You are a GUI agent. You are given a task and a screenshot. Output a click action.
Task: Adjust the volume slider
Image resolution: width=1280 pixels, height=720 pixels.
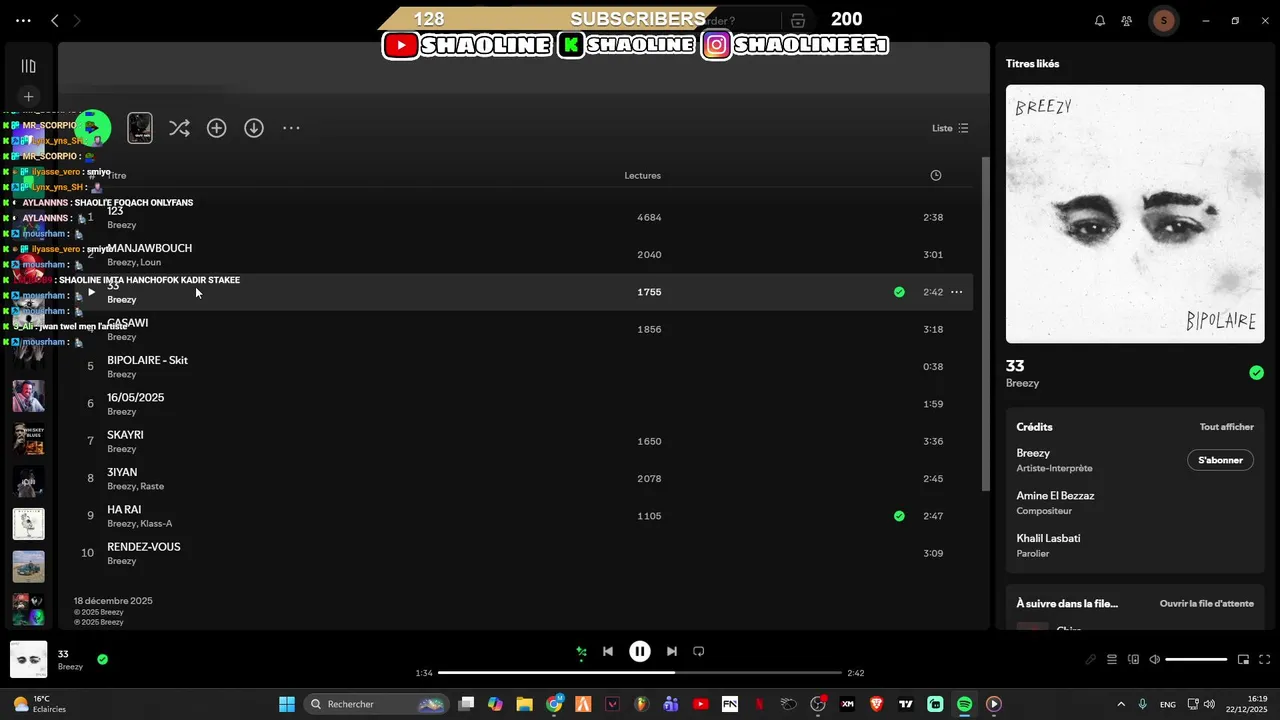pos(1196,660)
